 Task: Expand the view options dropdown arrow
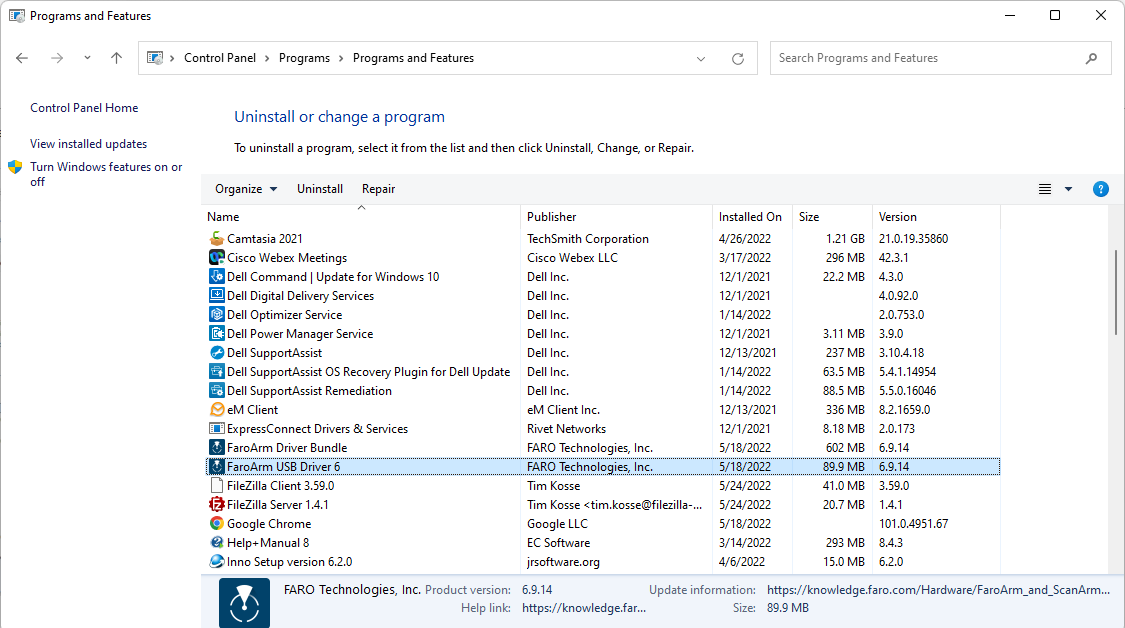coord(1068,189)
